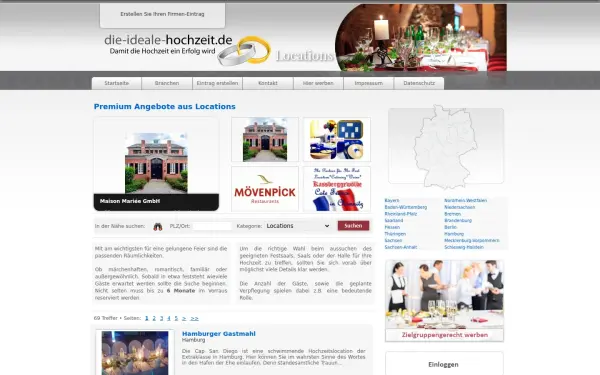Click the Germany map graphic
Image resolution: width=600 pixels, height=375 pixels.
[x=446, y=147]
